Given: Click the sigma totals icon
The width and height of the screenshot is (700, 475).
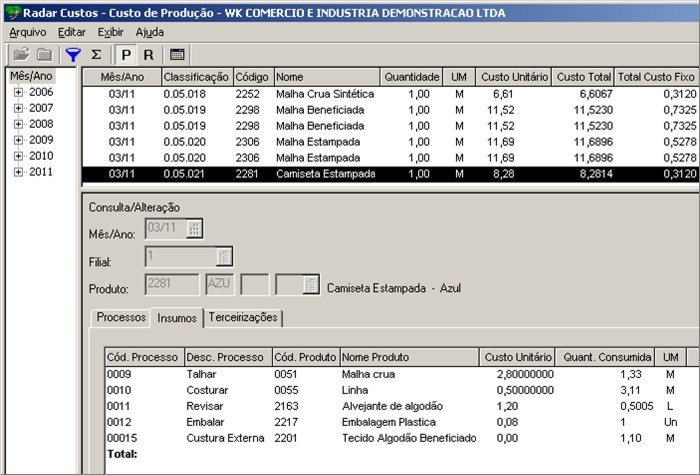Looking at the screenshot, I should click(x=96, y=54).
